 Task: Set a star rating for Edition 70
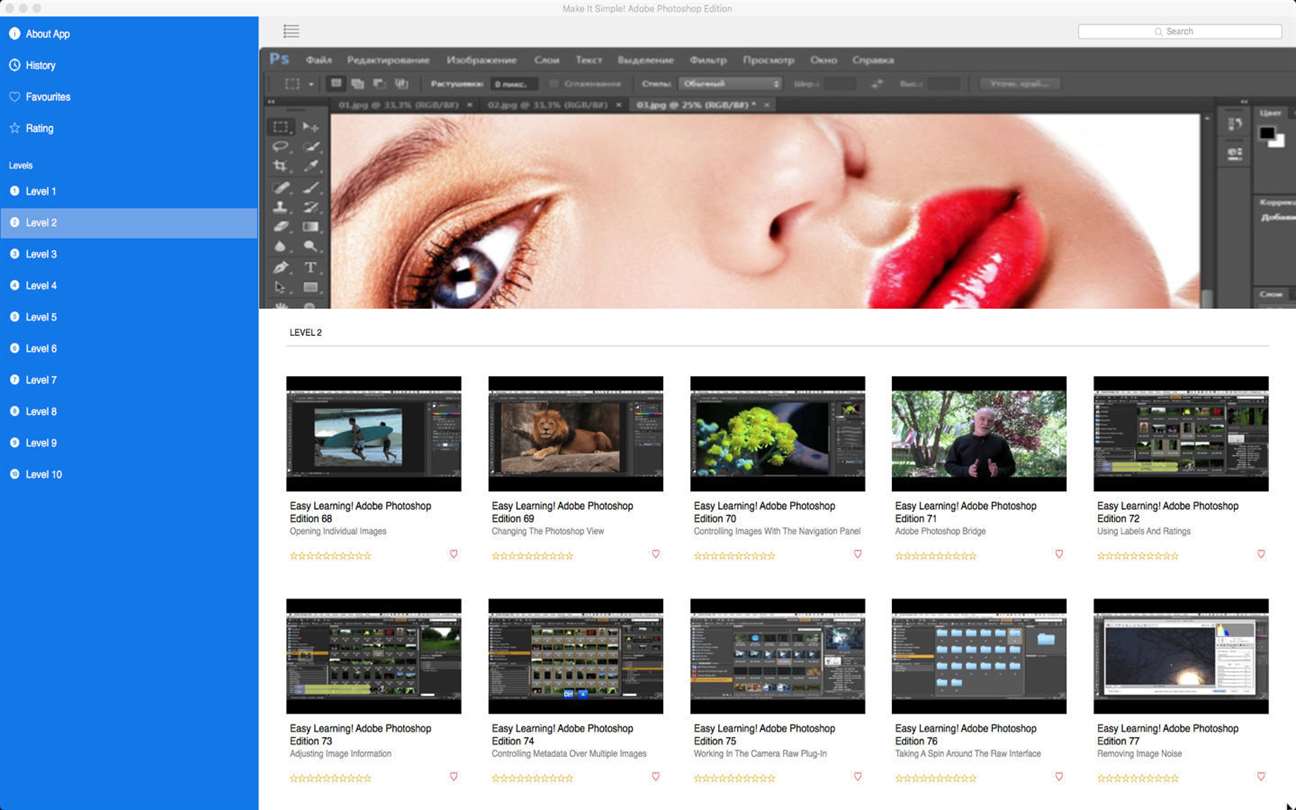[x=735, y=556]
